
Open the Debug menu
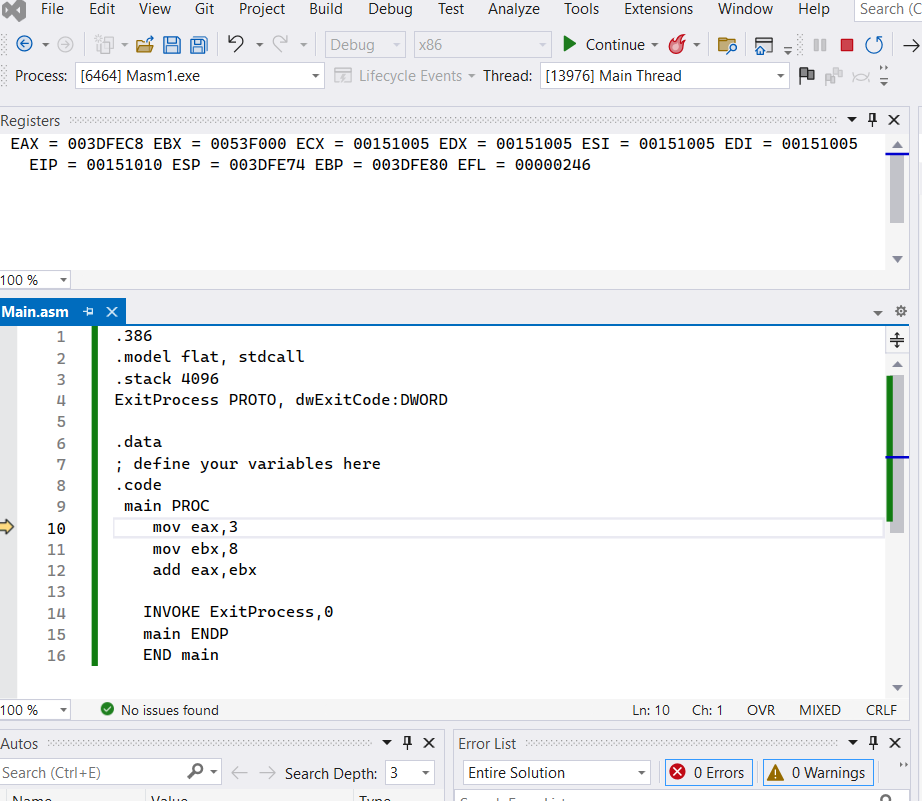coord(390,9)
